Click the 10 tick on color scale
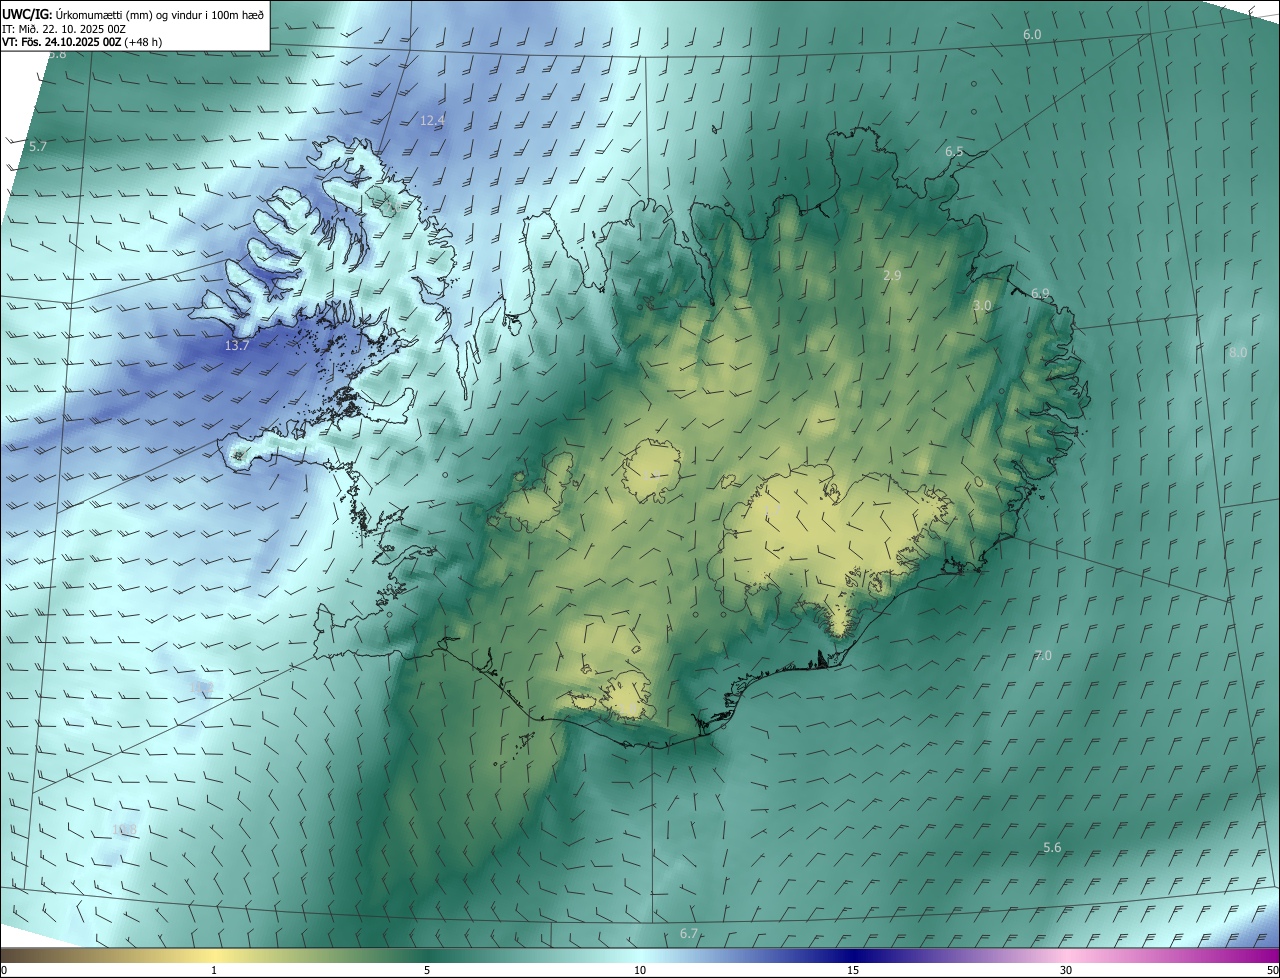Viewport: 1280px width, 978px height. point(640,970)
